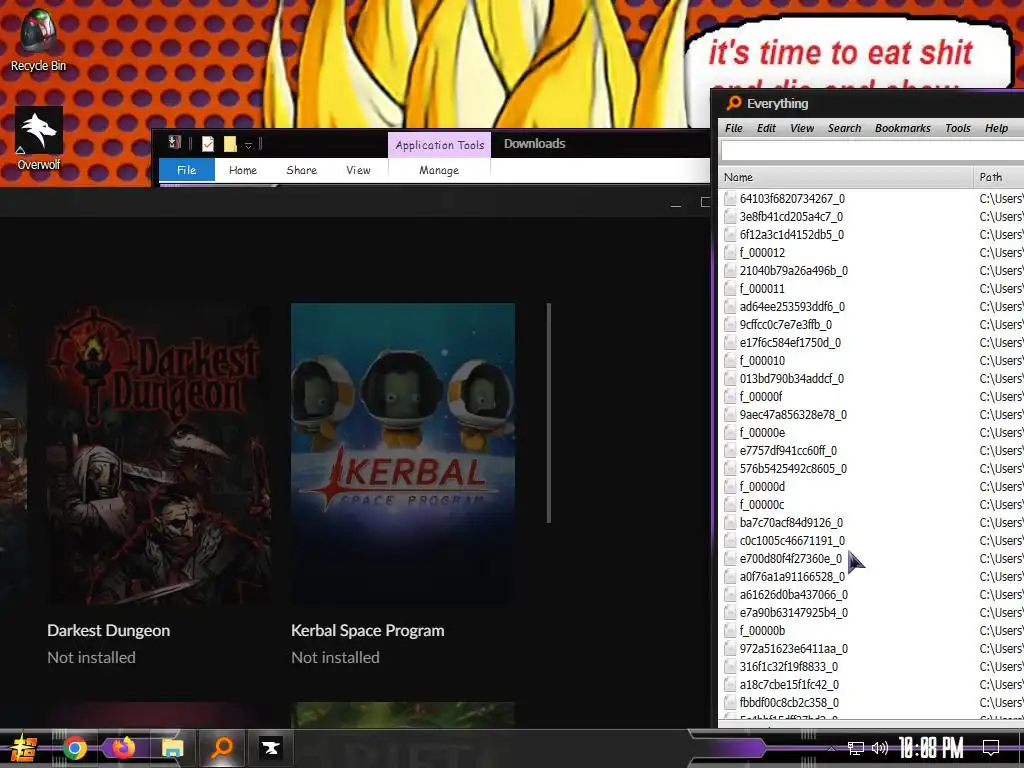Viewport: 1024px width, 768px height.
Task: Open Everything Tools menu
Action: click(x=958, y=128)
